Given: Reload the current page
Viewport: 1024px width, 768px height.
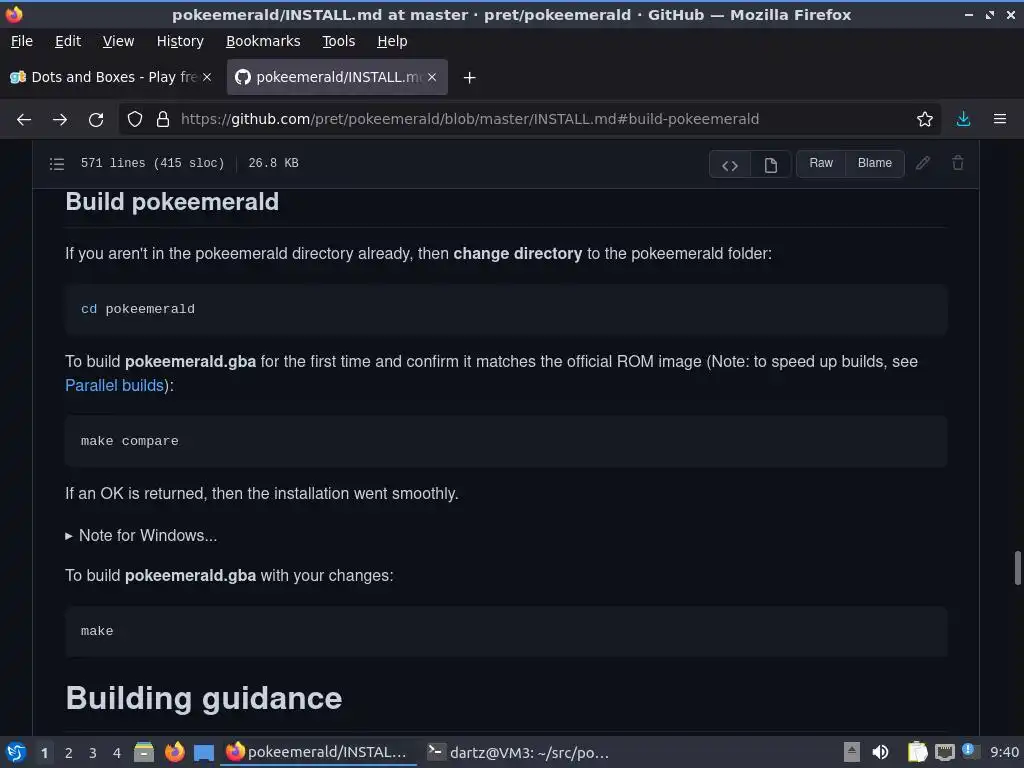Looking at the screenshot, I should [96, 120].
